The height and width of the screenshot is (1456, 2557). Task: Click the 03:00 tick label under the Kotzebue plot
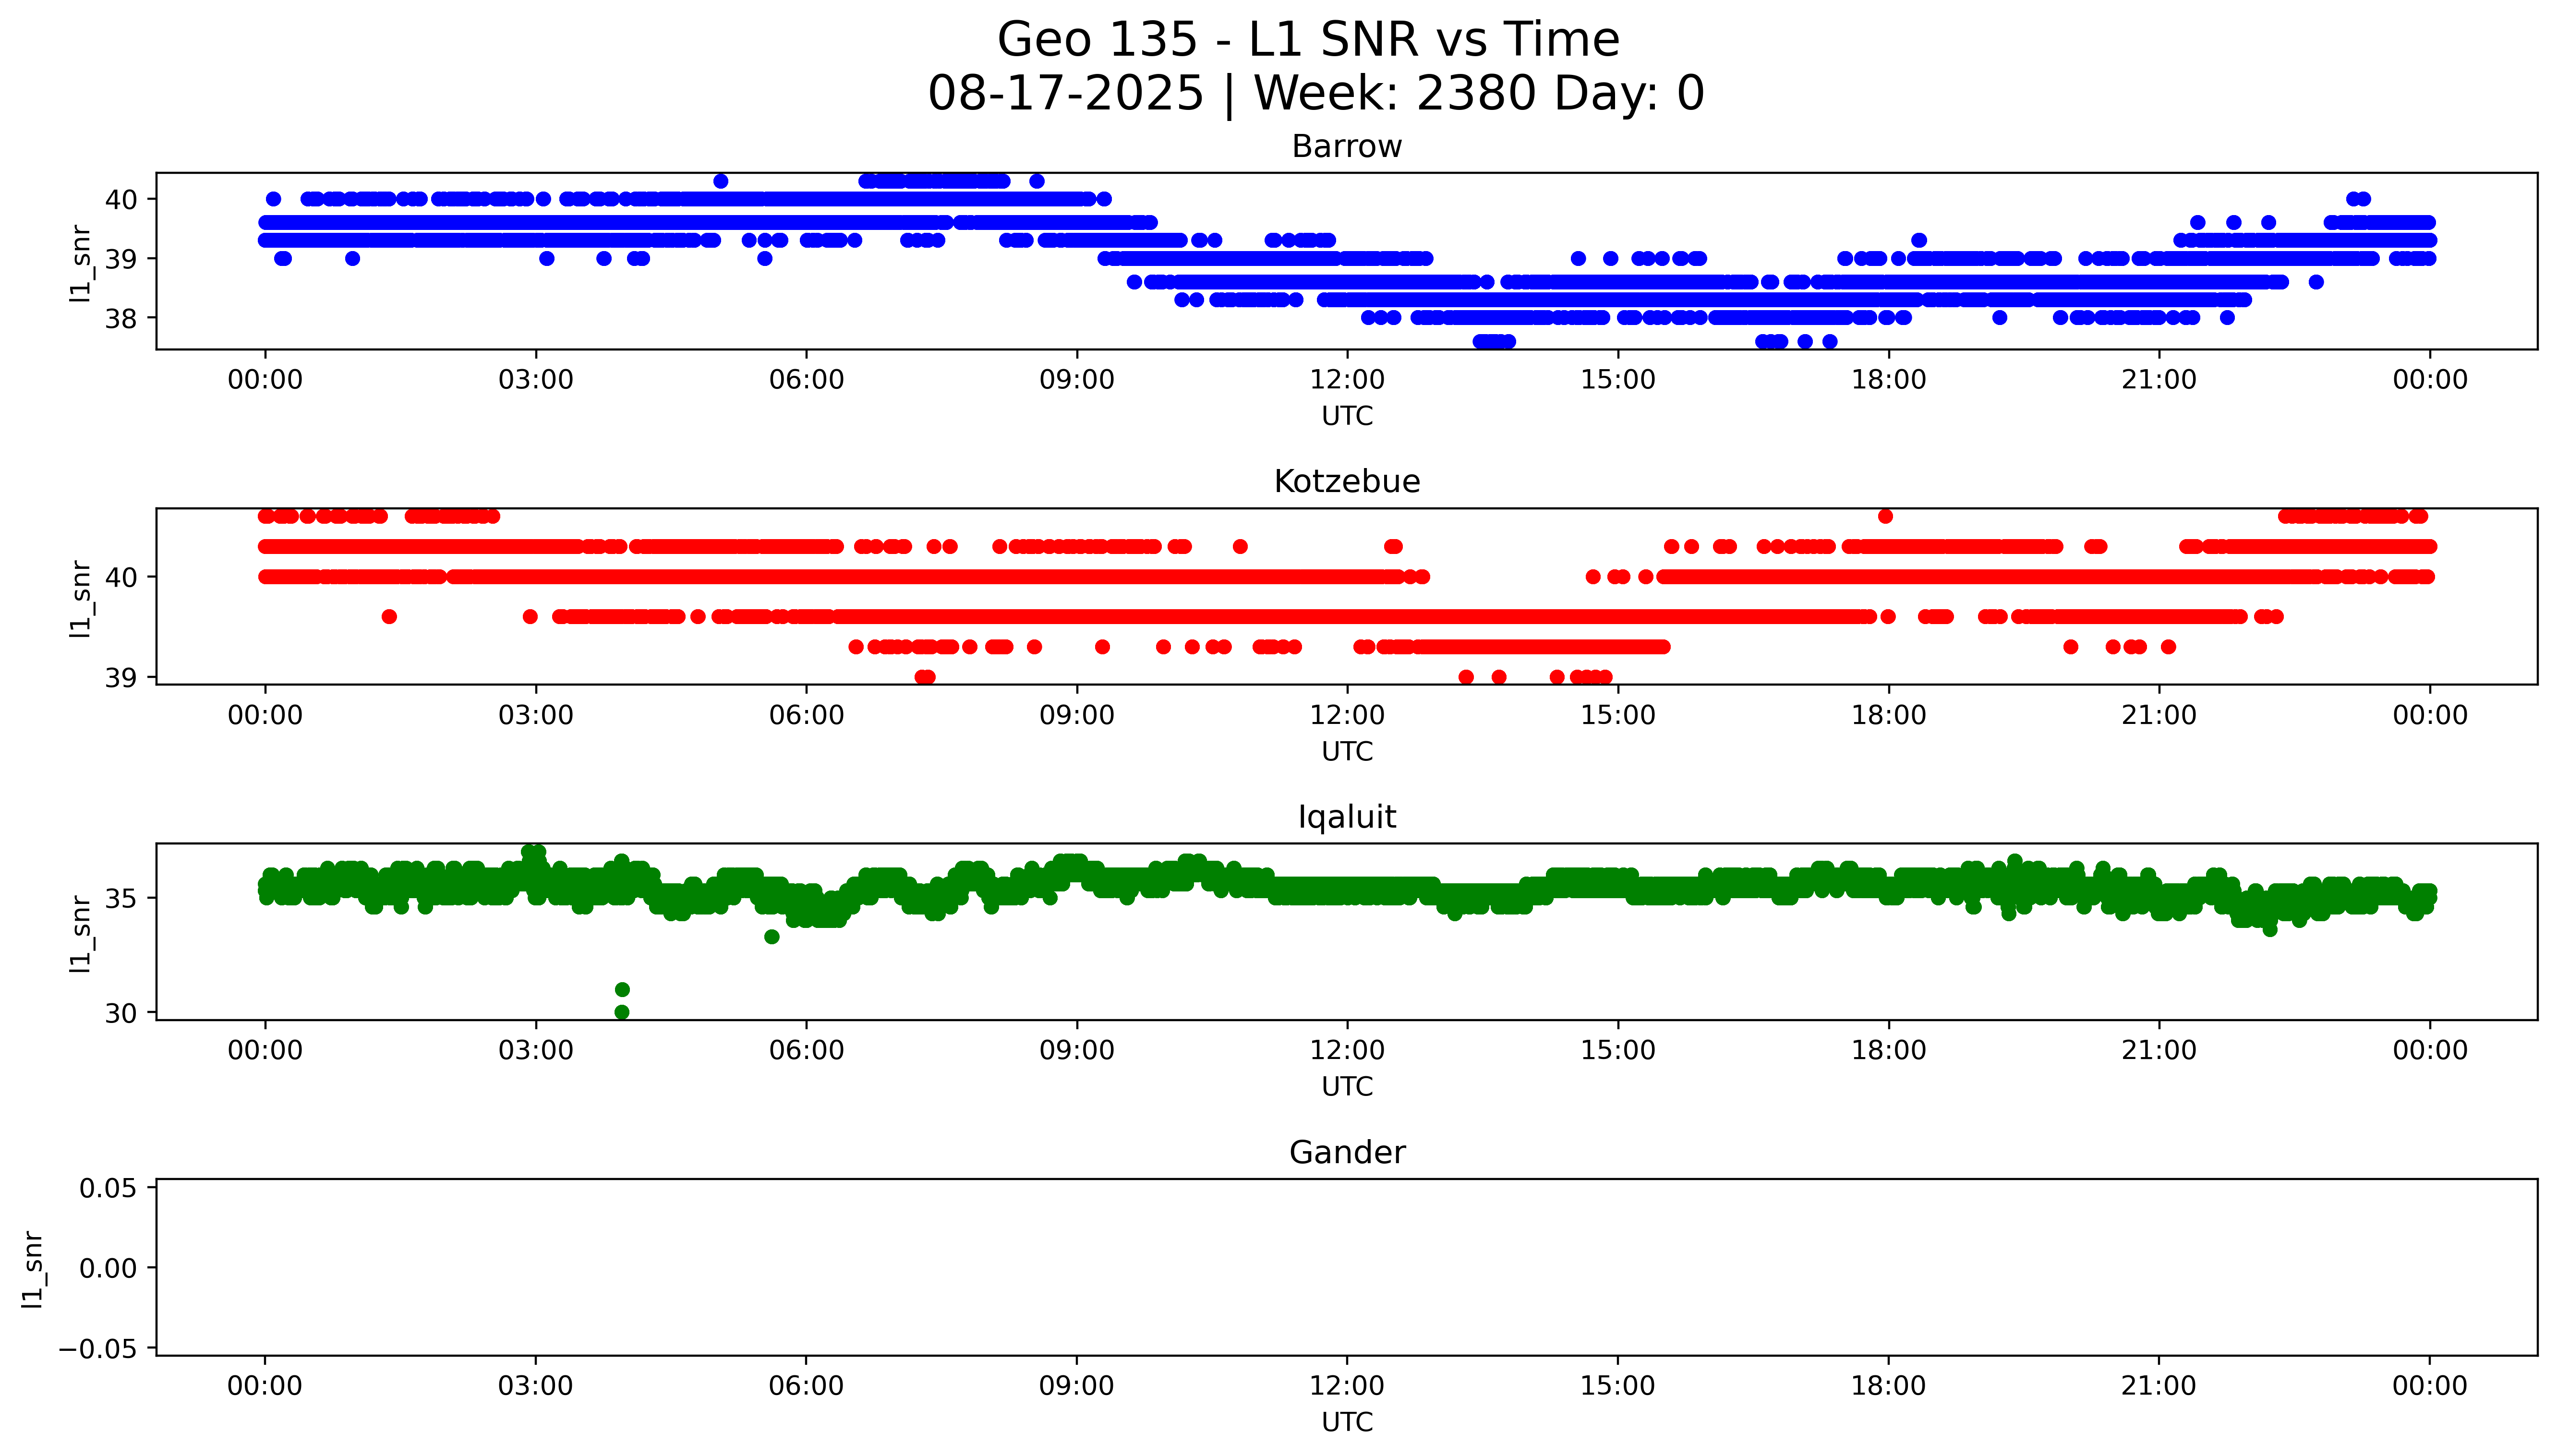point(535,715)
